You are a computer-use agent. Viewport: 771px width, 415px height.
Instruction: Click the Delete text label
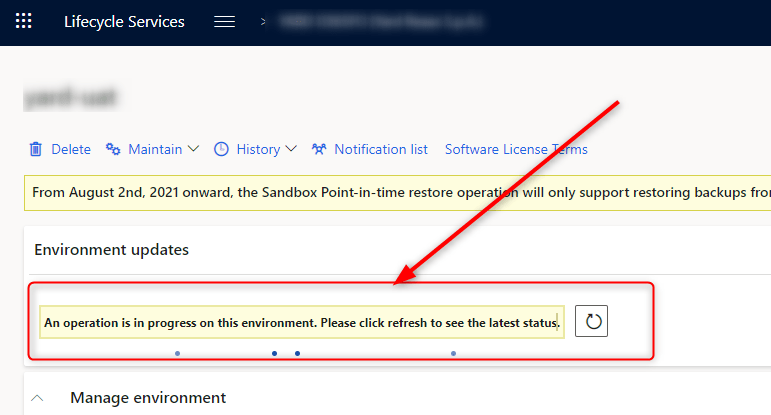71,149
